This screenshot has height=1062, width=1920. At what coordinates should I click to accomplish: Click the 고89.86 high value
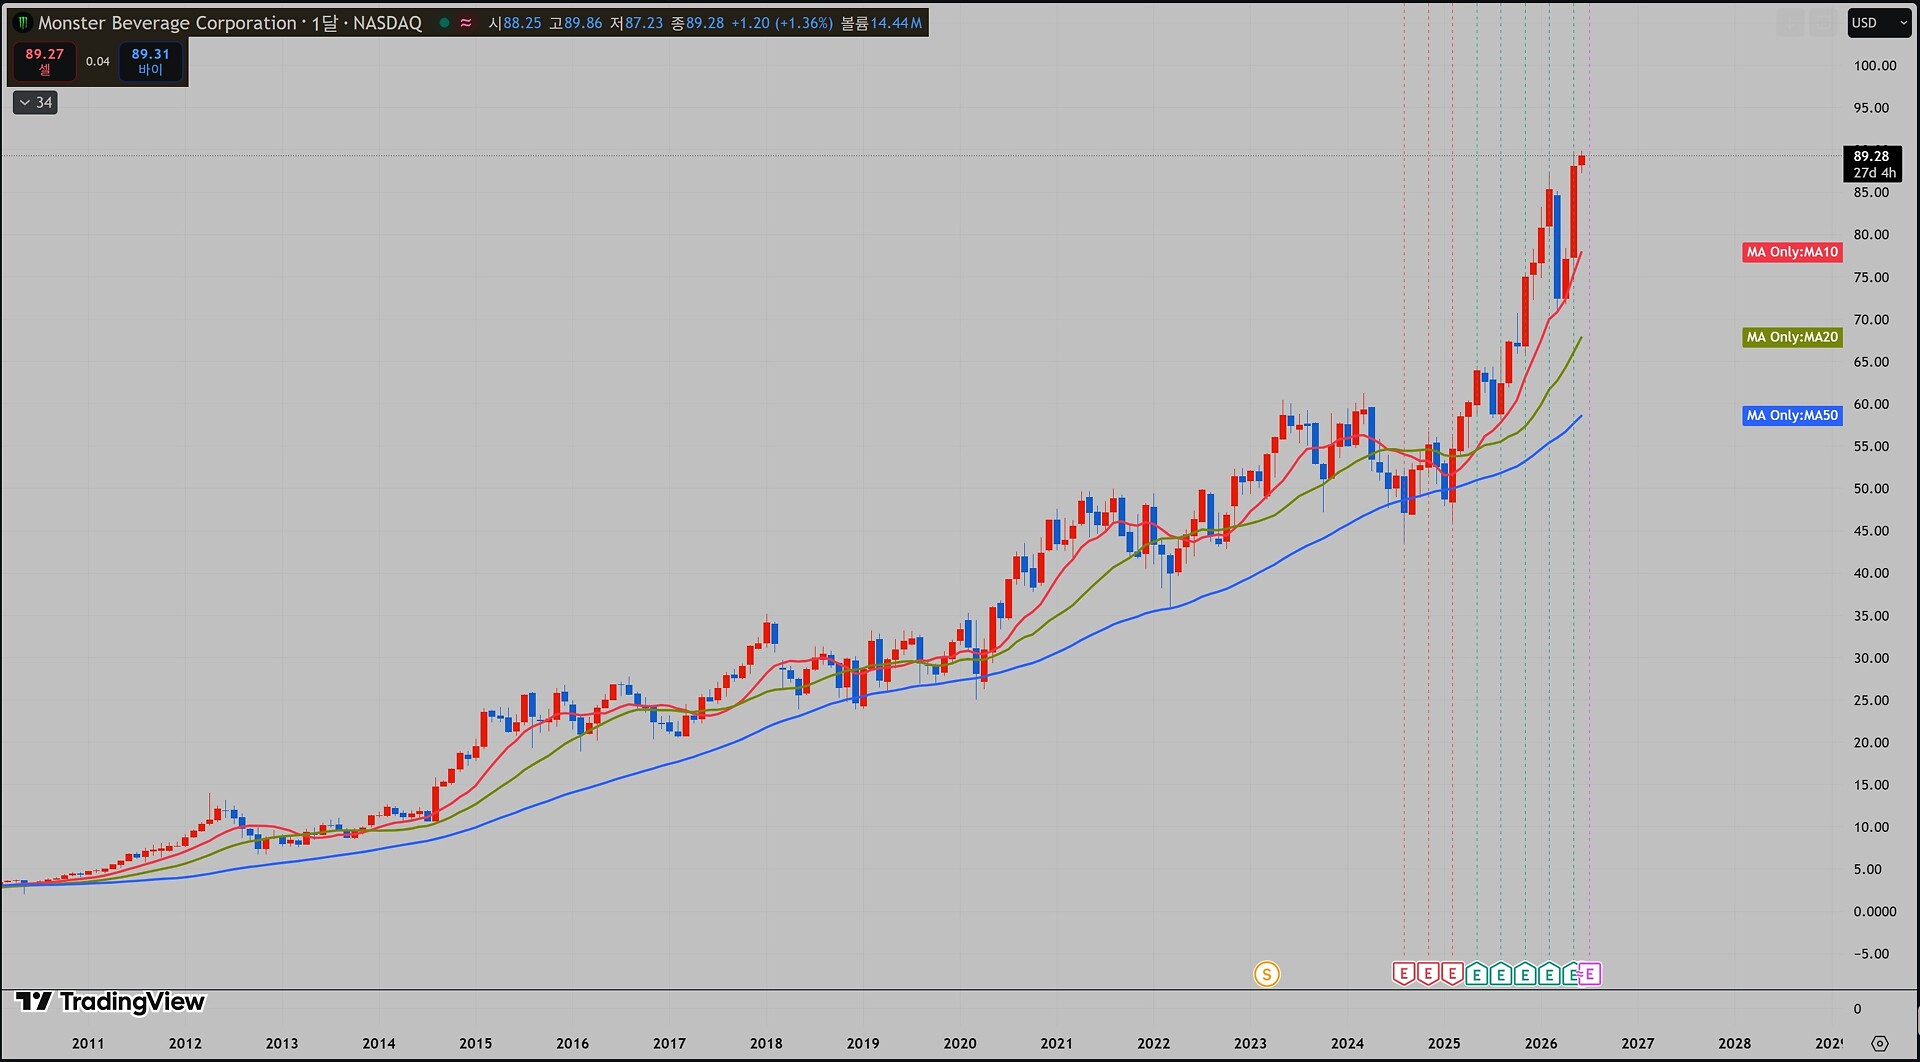[576, 23]
